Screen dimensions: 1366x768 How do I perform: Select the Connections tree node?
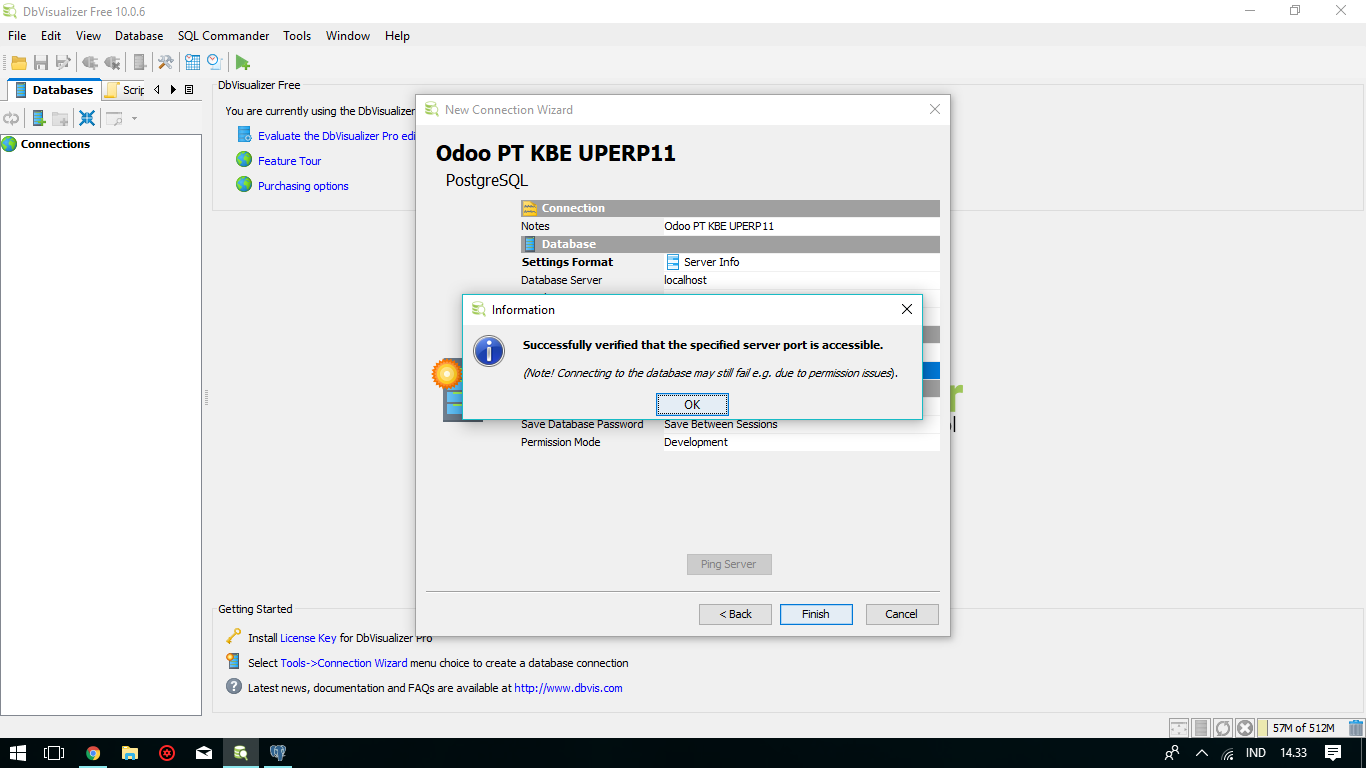point(55,144)
